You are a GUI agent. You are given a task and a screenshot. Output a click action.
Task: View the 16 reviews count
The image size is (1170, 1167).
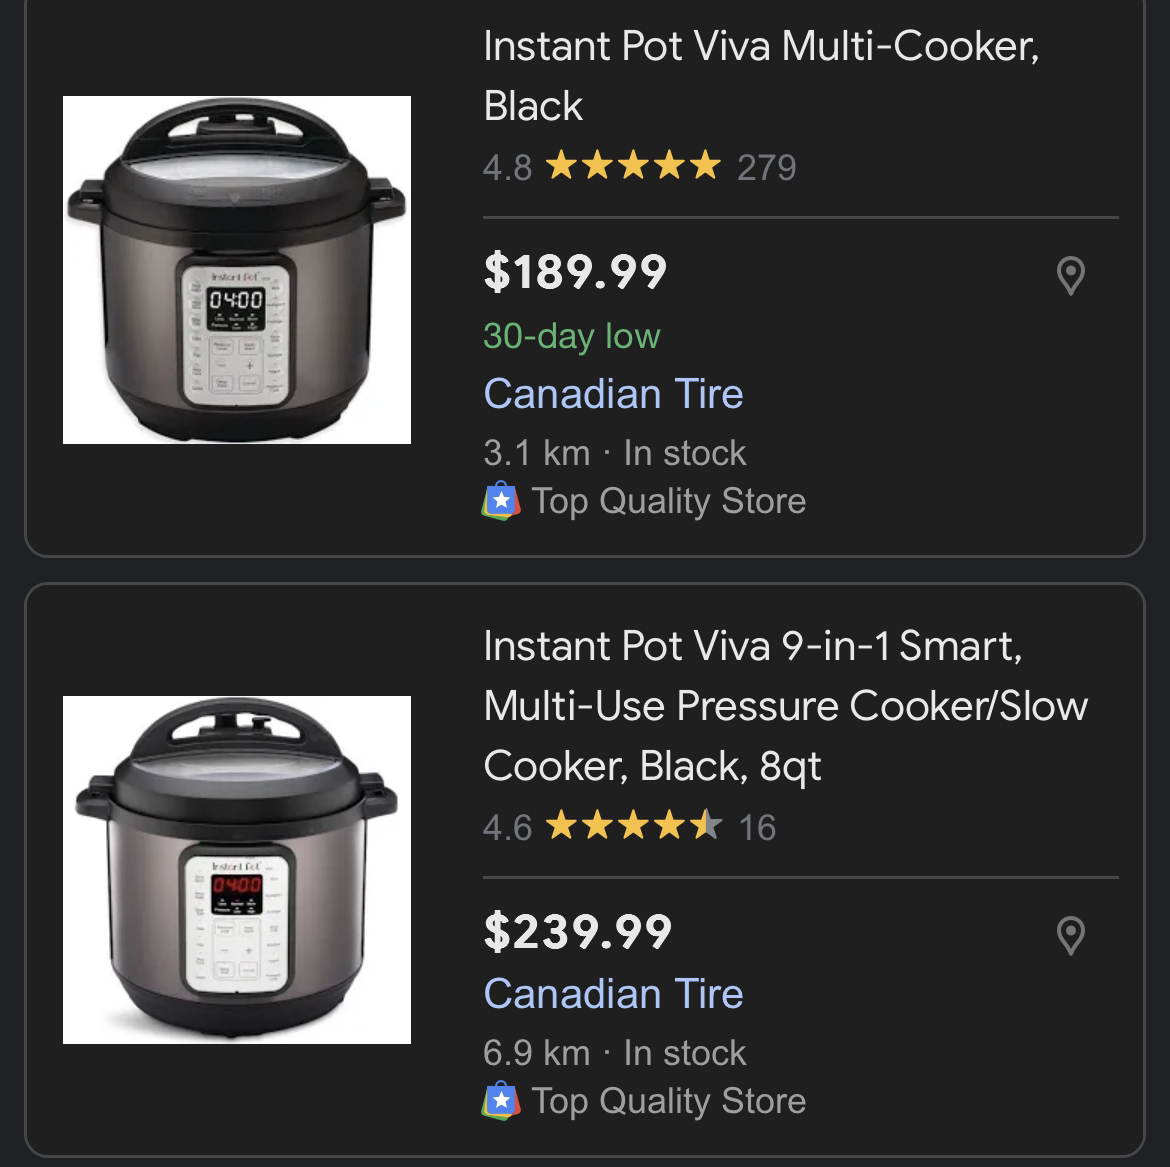click(757, 827)
